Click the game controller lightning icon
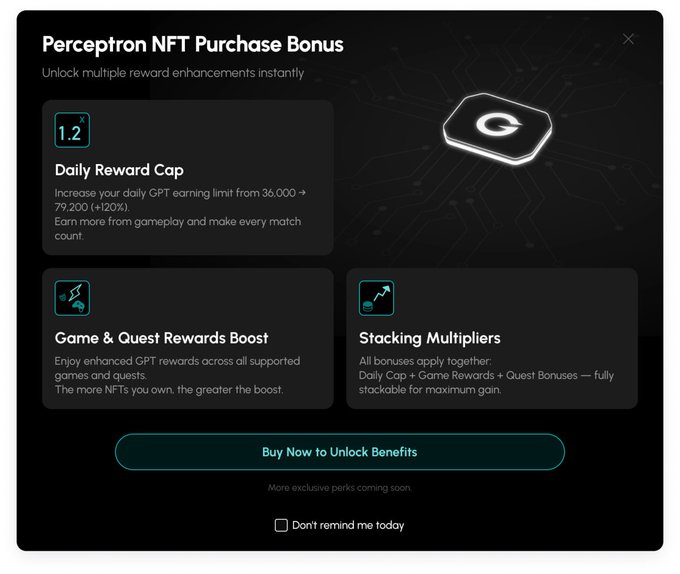Image resolution: width=680 pixels, height=574 pixels. click(72, 298)
